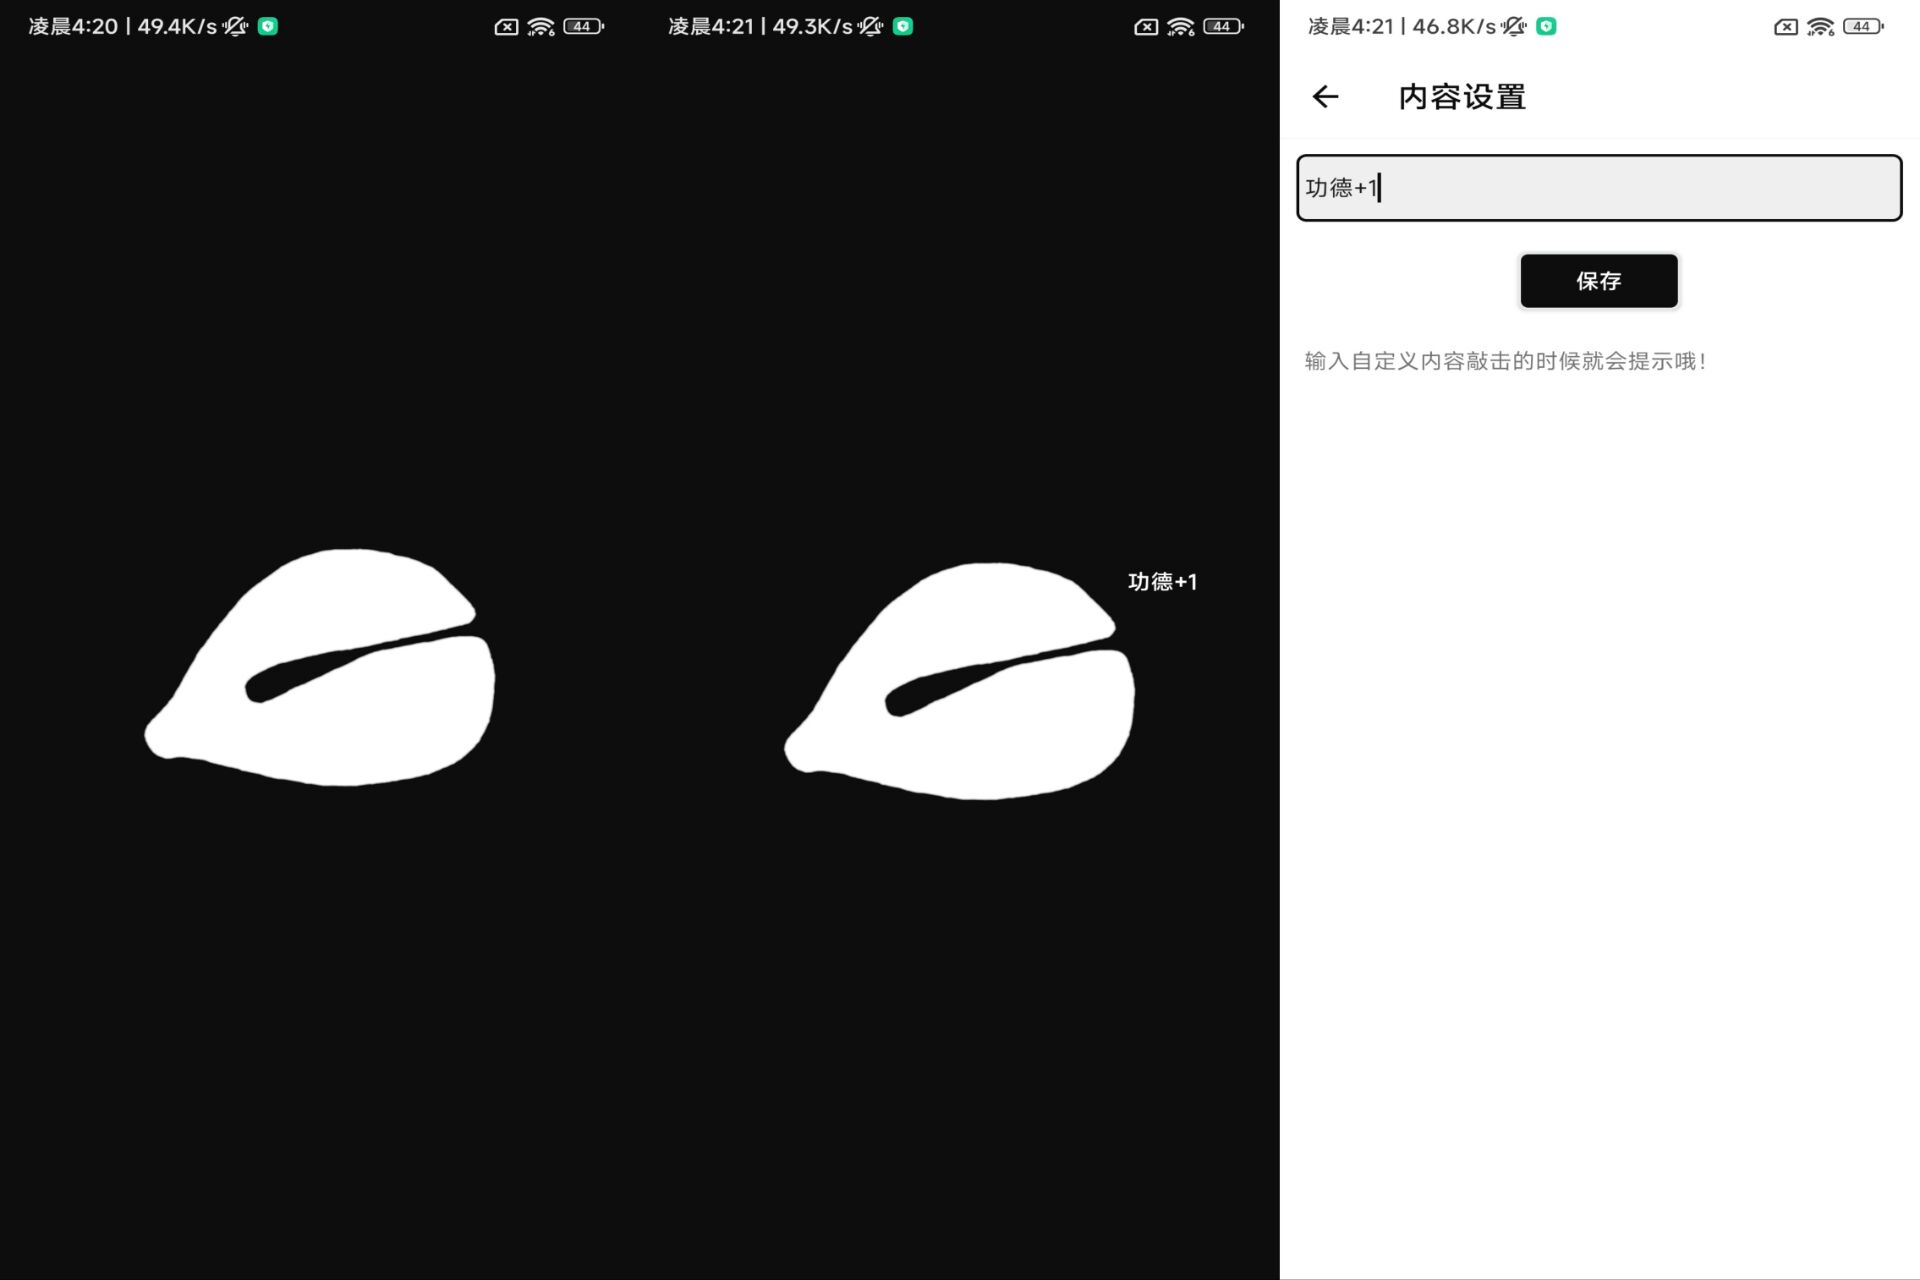The width and height of the screenshot is (1920, 1280).
Task: Tap the back arrow on 内容设置 screen
Action: click(1326, 95)
